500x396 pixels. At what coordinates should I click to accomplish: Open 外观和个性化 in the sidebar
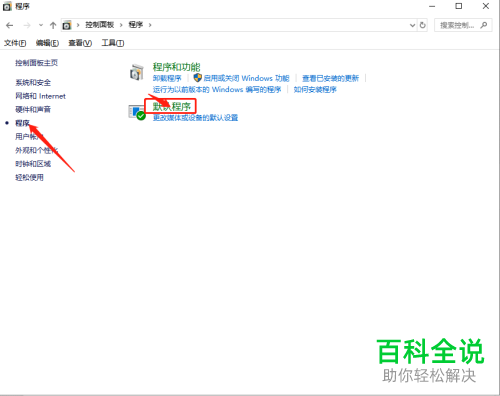(37, 150)
